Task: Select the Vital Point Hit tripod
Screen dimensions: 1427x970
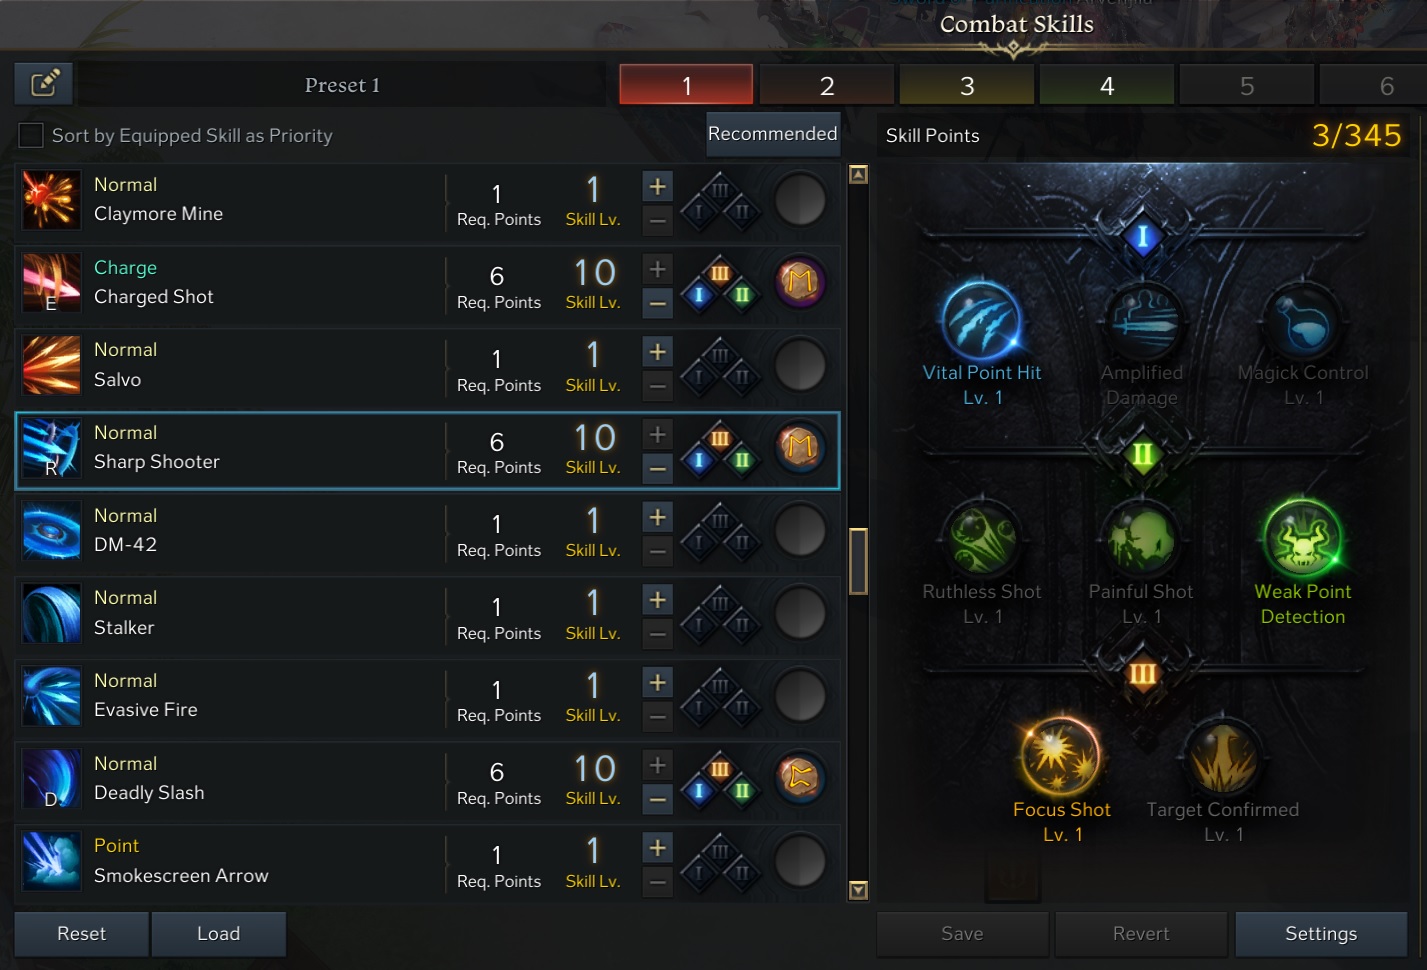Action: pyautogui.click(x=982, y=322)
